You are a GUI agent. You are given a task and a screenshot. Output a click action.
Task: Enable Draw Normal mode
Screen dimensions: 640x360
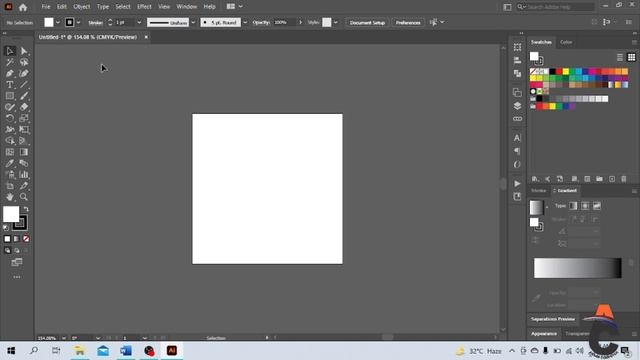click(x=7, y=250)
